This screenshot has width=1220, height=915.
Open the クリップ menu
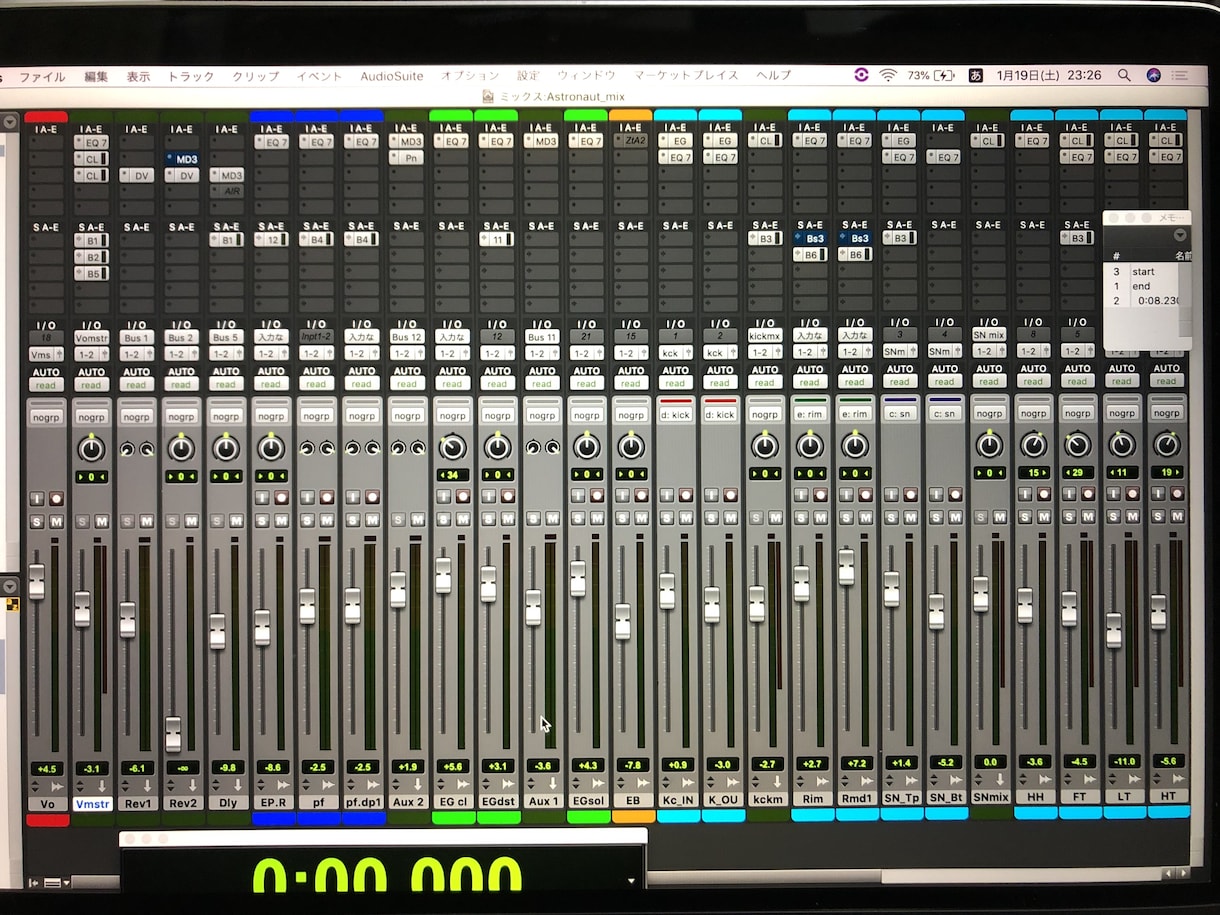pos(255,76)
